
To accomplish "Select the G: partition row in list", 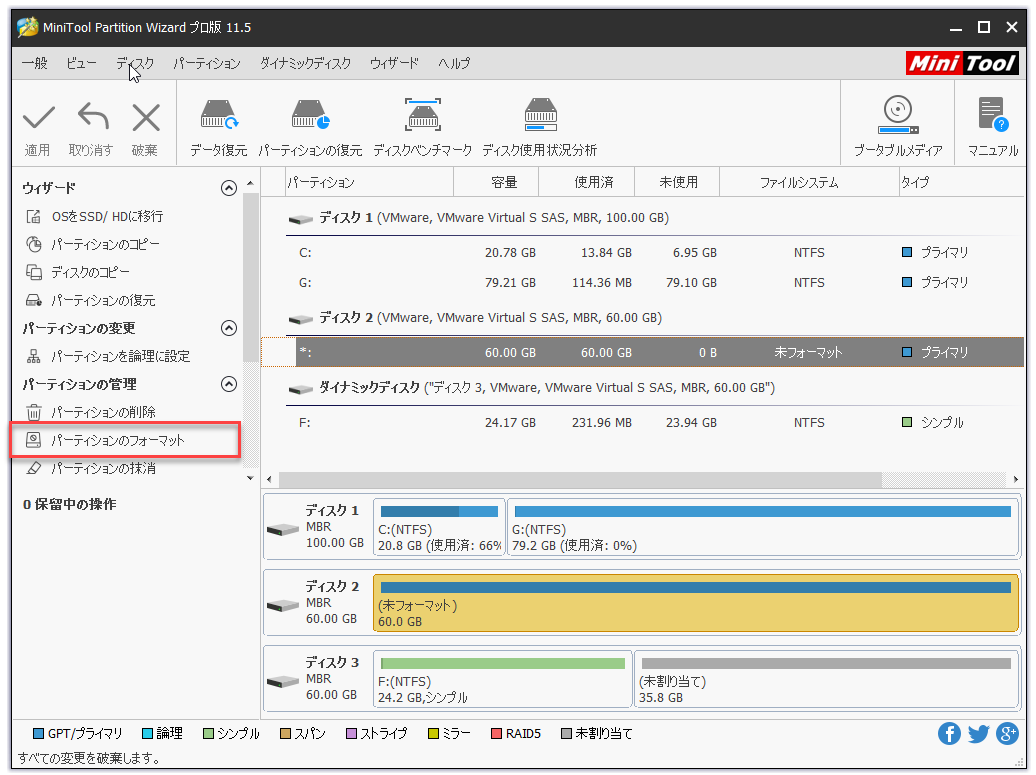I will 640,283.
